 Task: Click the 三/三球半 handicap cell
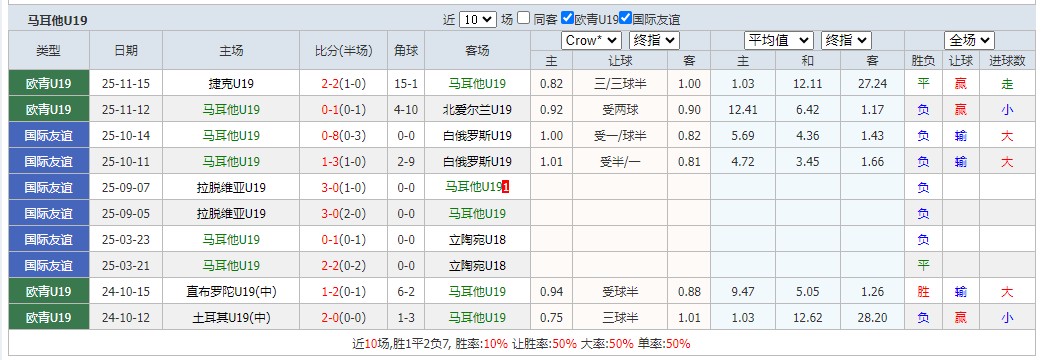pos(620,84)
